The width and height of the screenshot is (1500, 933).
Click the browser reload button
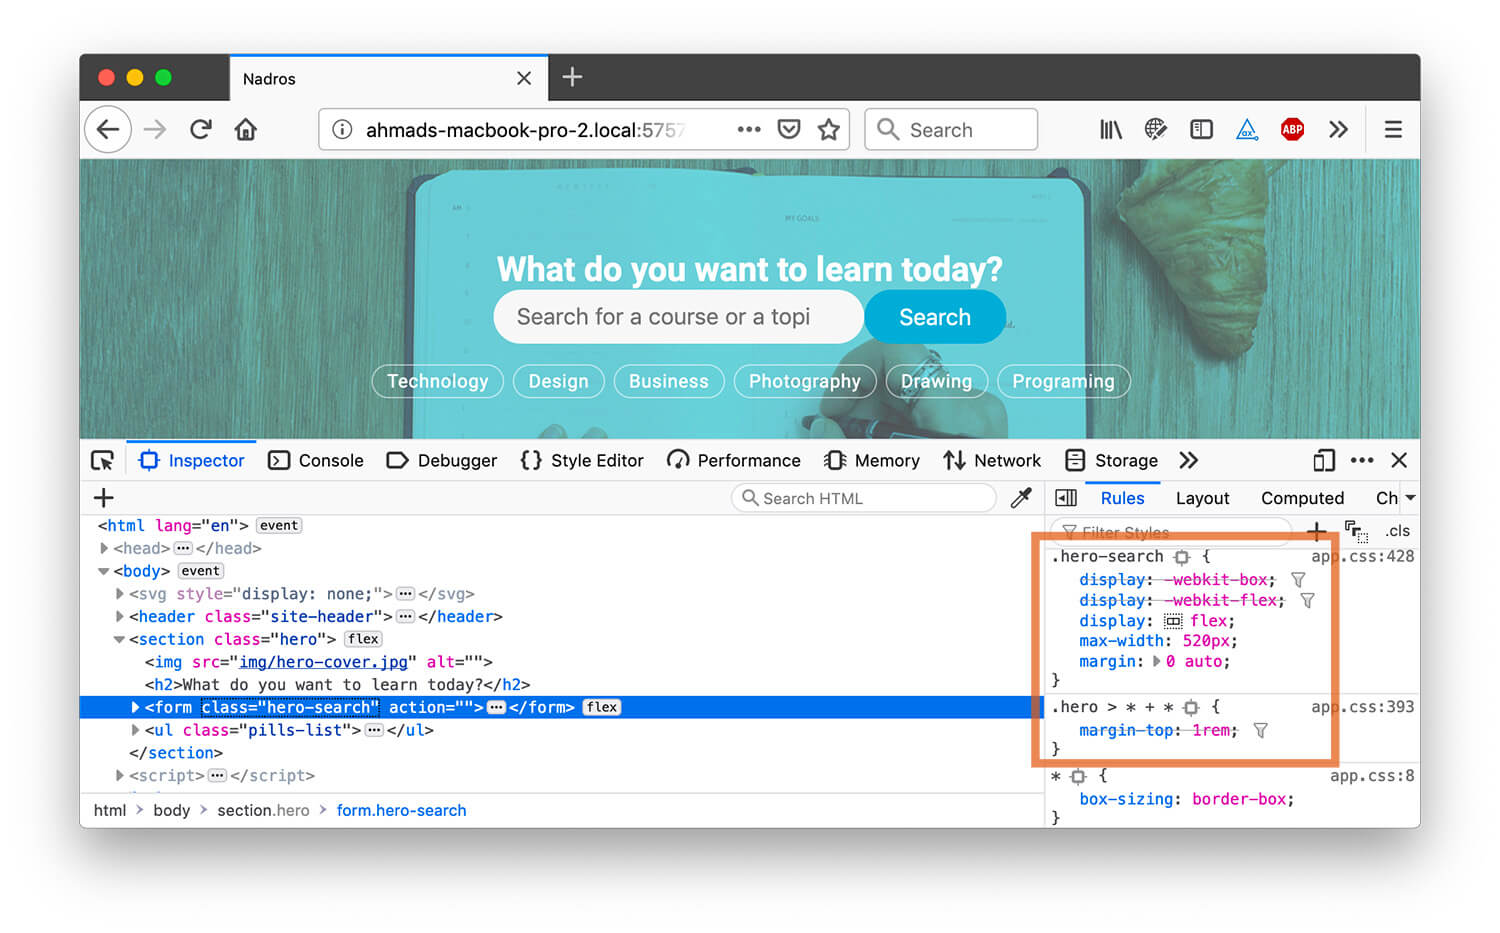[x=201, y=130]
